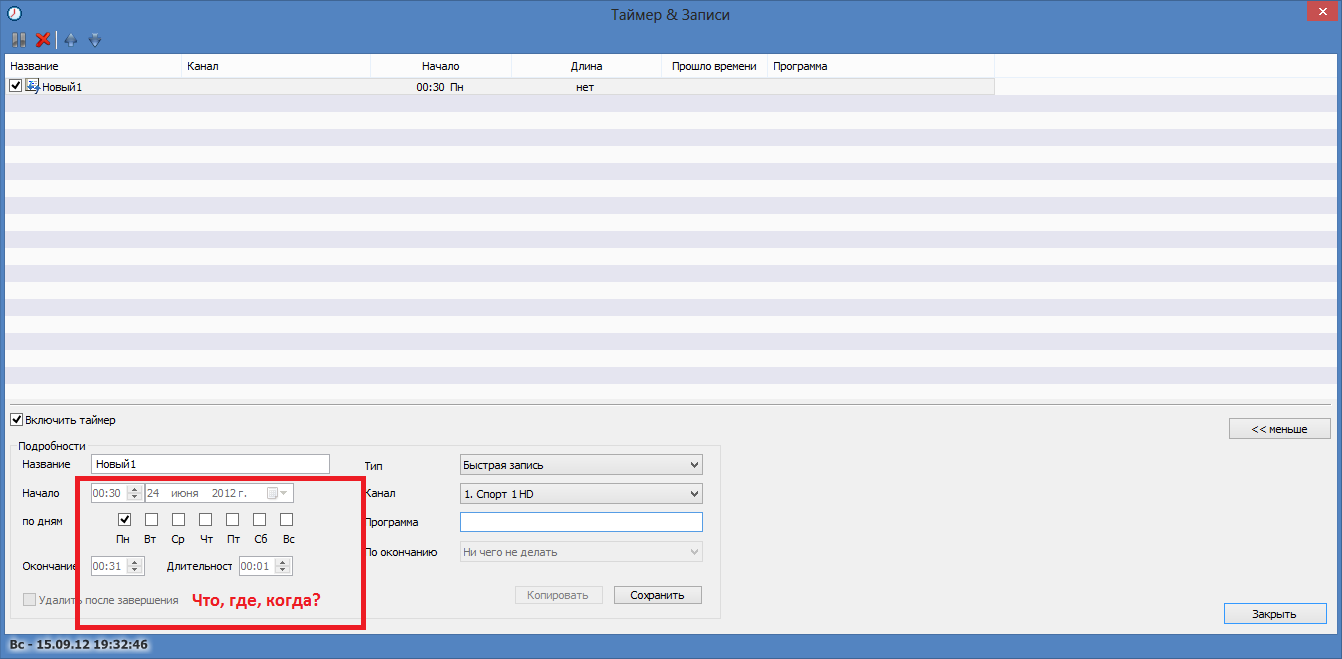Check the Вт day checkbox
Viewport: 1342px width, 659px height.
(x=151, y=520)
